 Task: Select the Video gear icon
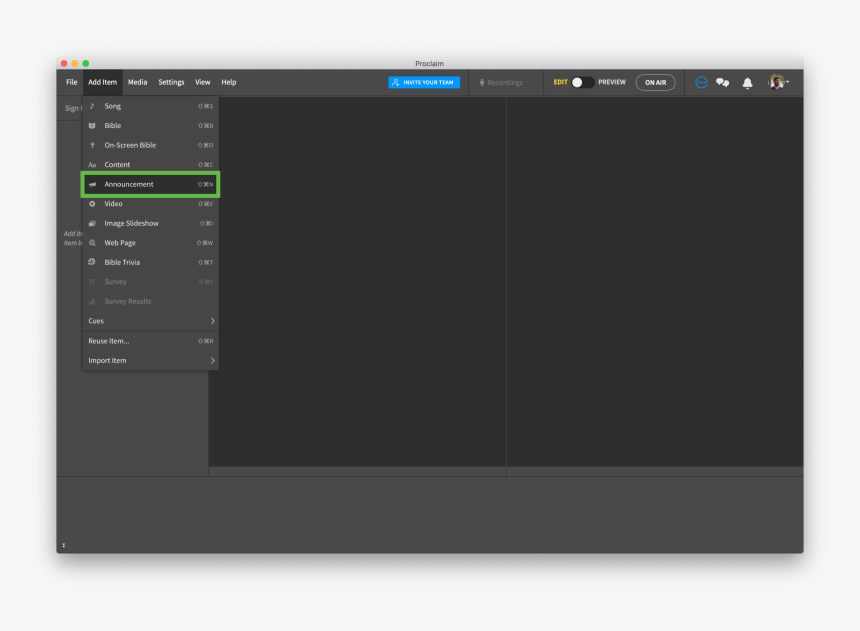(x=92, y=203)
